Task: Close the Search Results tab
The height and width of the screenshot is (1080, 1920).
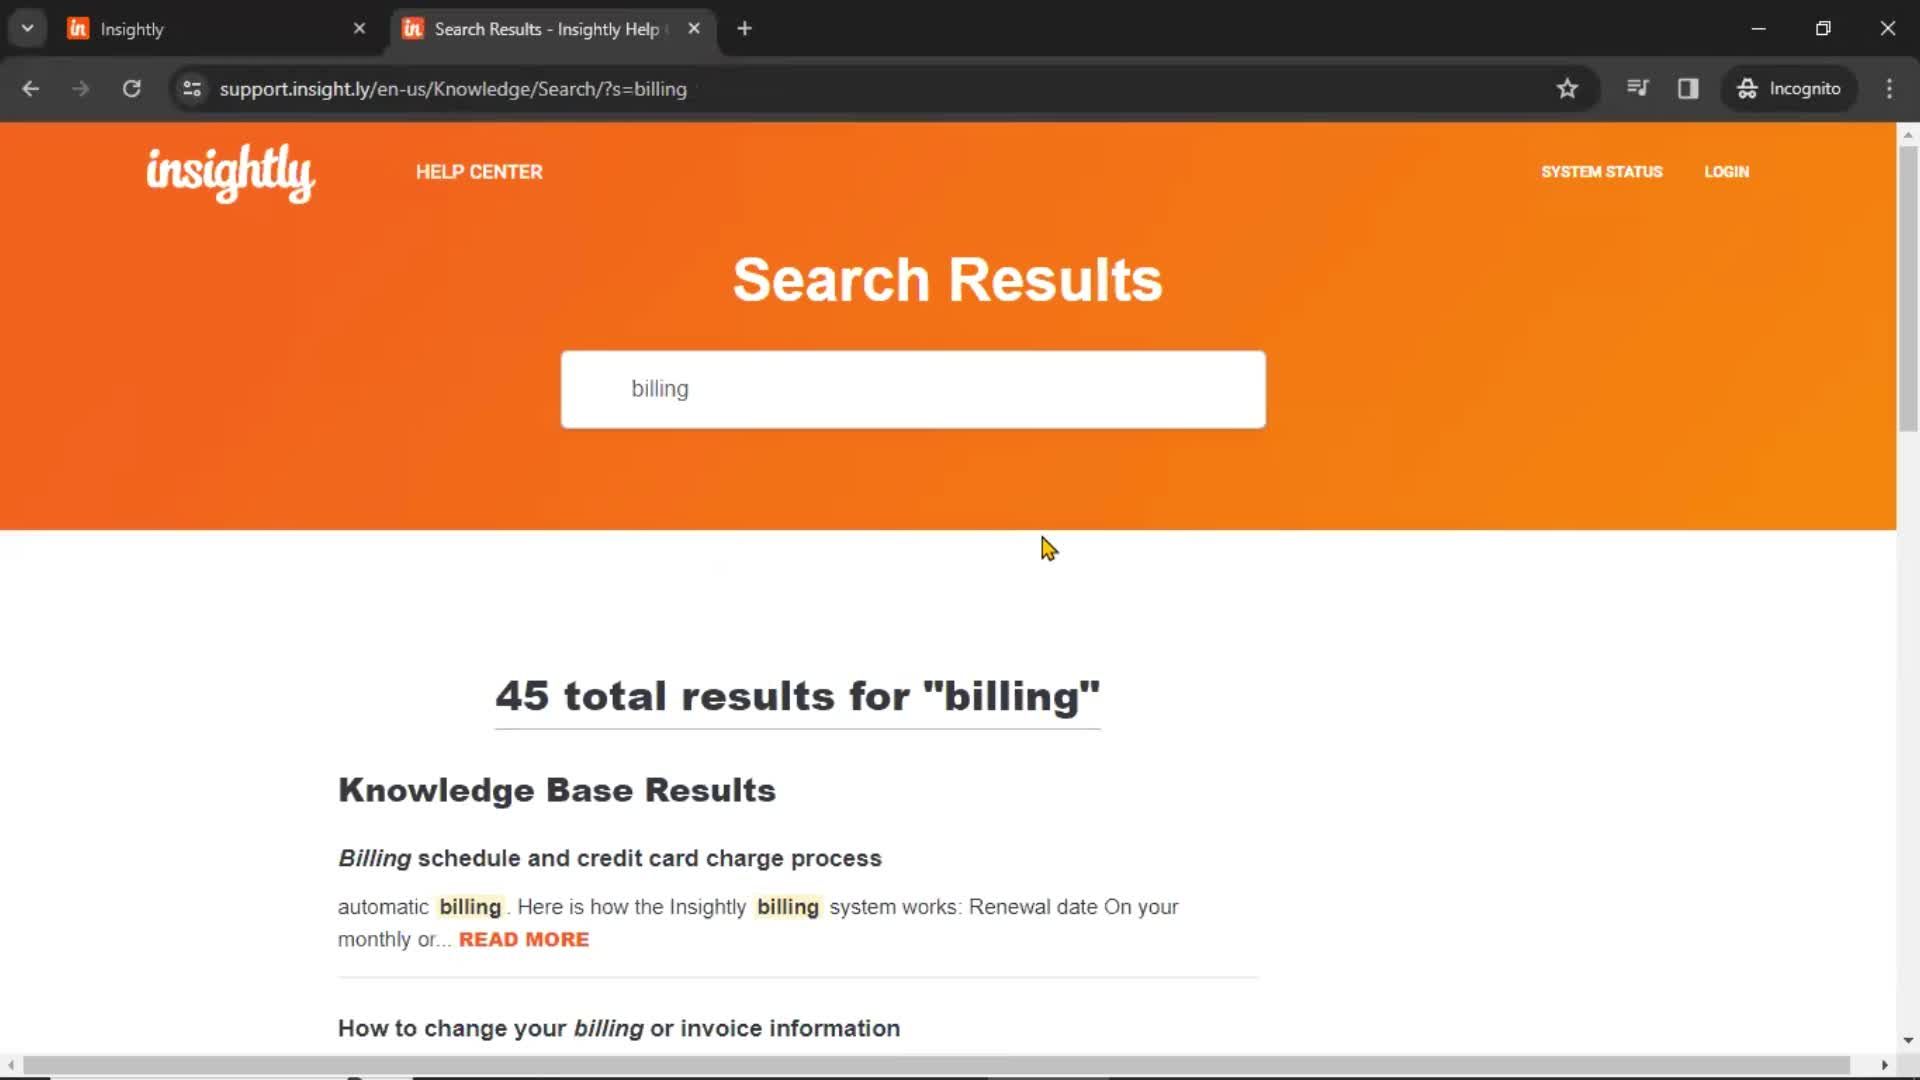Action: (694, 29)
